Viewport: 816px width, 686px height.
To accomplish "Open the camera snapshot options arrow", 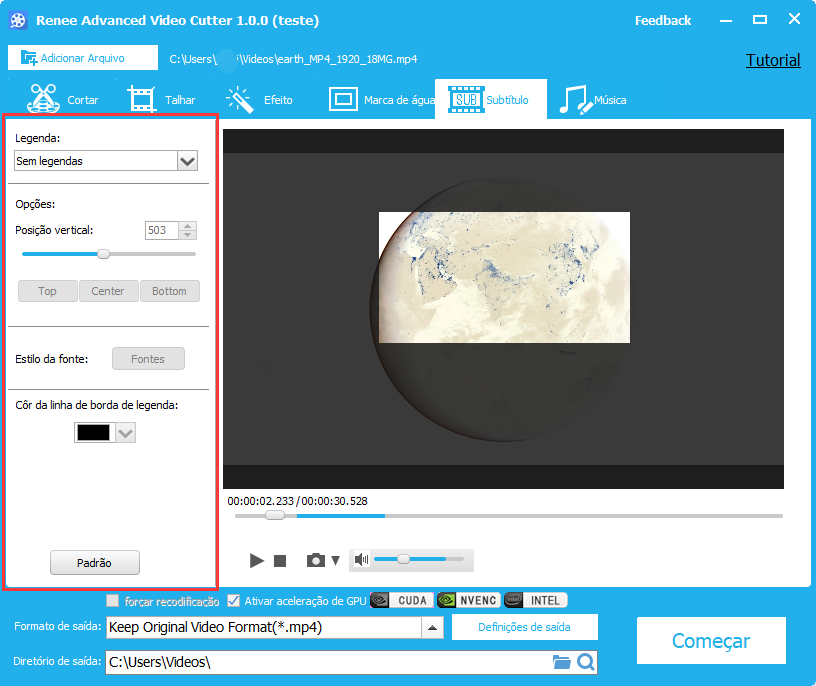I will pyautogui.click(x=336, y=561).
